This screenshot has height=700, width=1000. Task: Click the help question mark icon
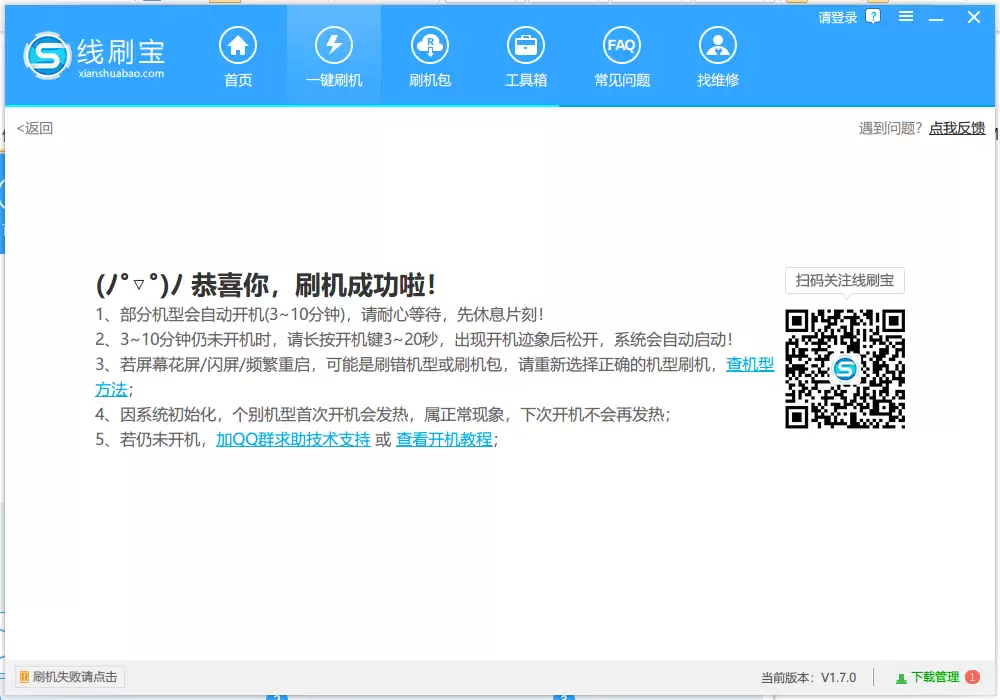pos(873,17)
